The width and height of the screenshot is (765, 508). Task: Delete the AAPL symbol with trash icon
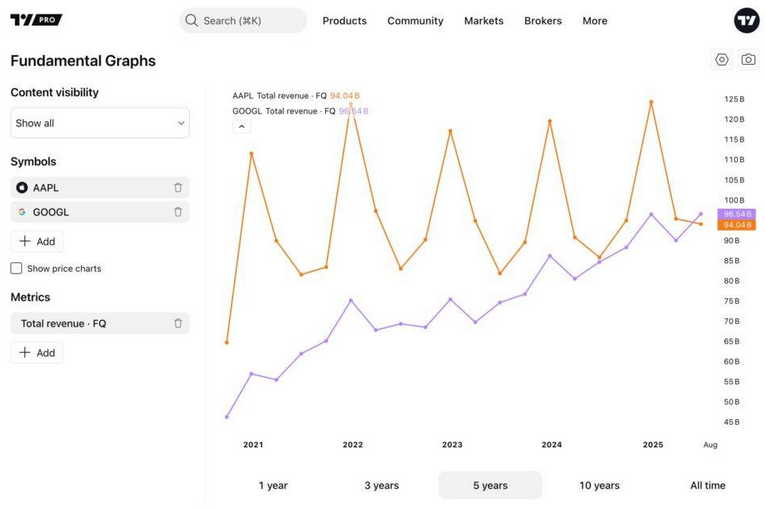pyautogui.click(x=178, y=188)
